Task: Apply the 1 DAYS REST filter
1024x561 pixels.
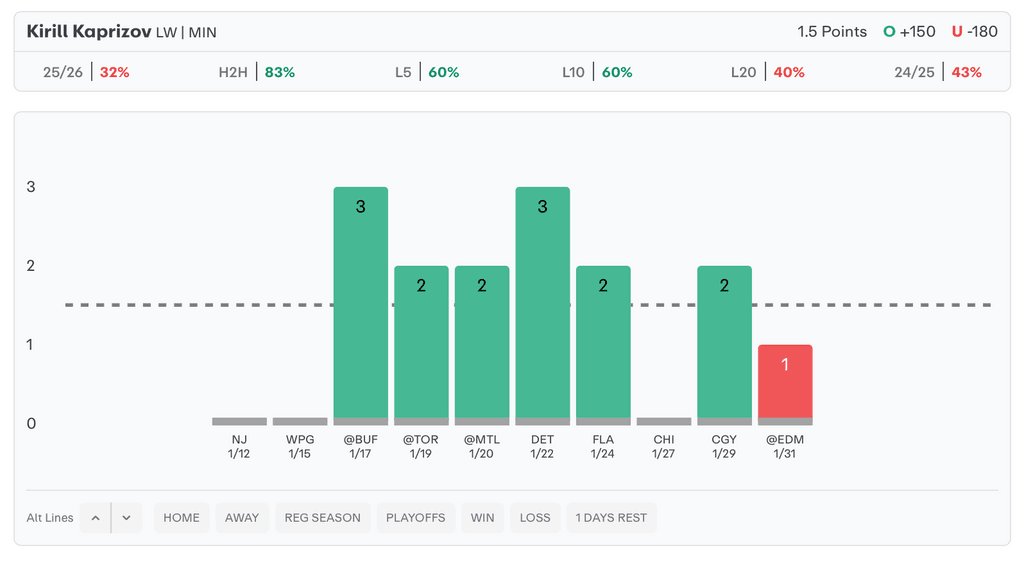Action: click(611, 518)
